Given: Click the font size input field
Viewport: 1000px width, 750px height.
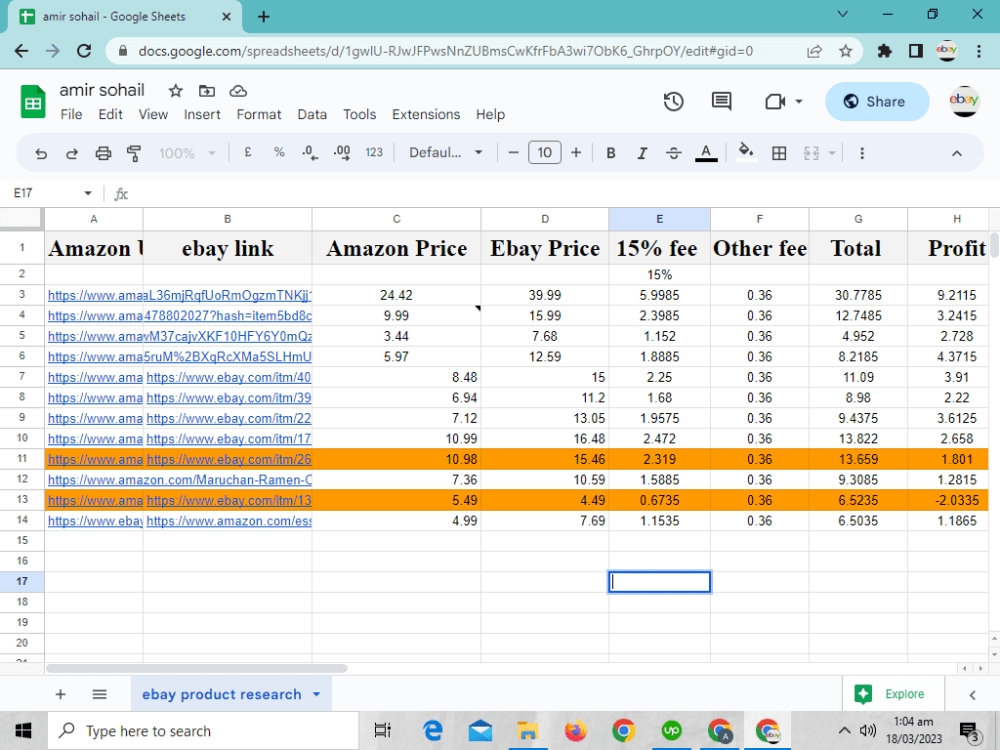Looking at the screenshot, I should (x=545, y=153).
